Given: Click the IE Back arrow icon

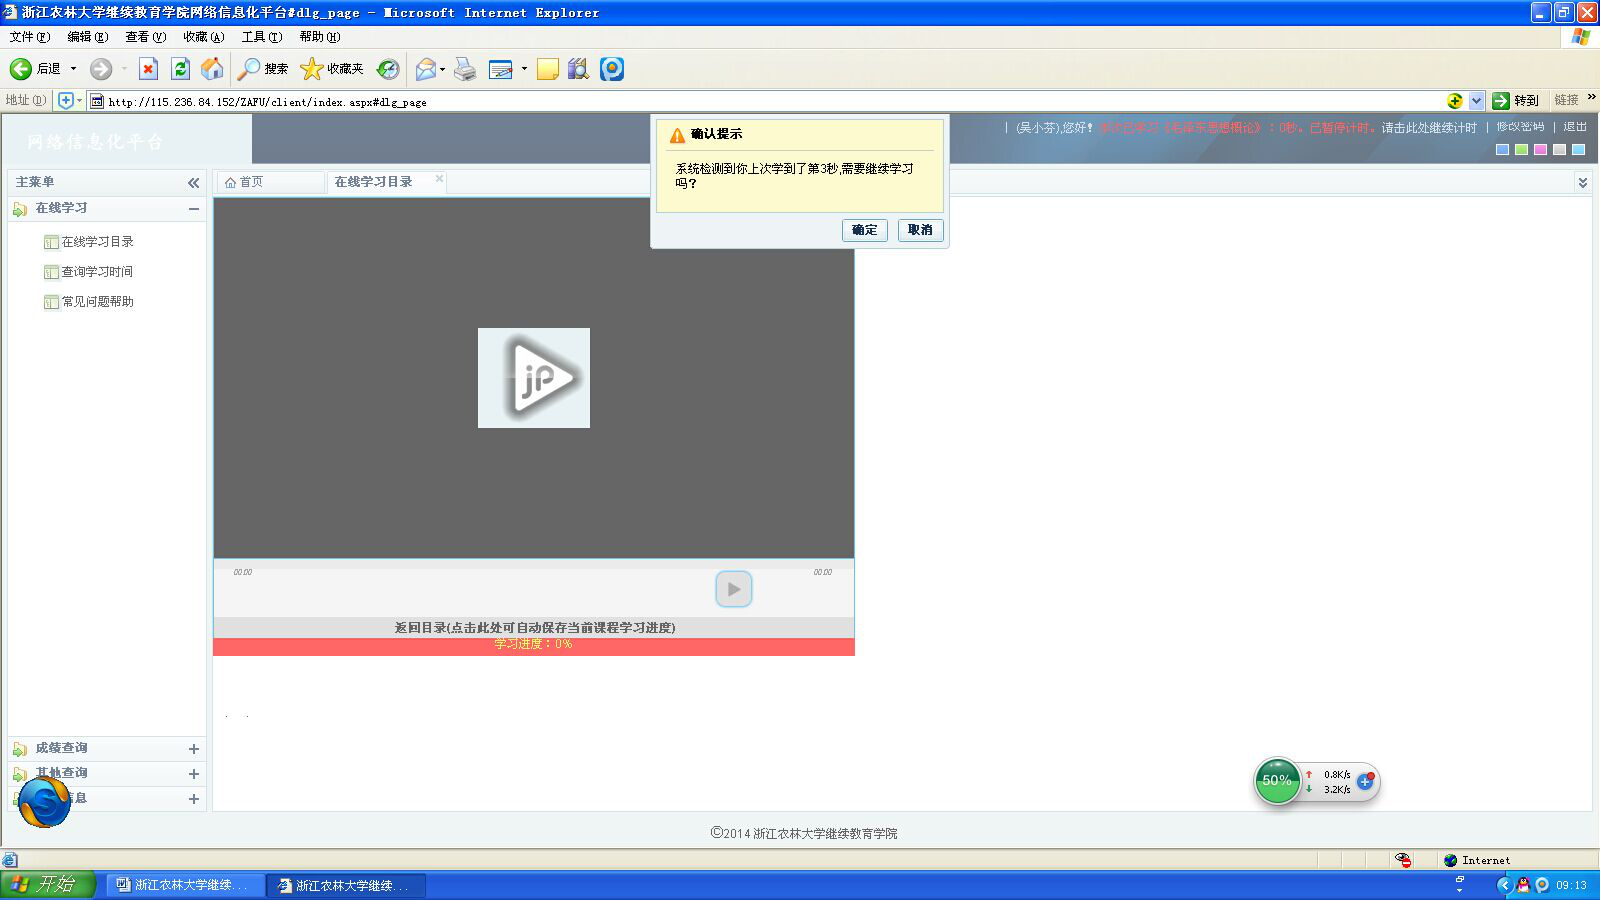Looking at the screenshot, I should pos(21,69).
